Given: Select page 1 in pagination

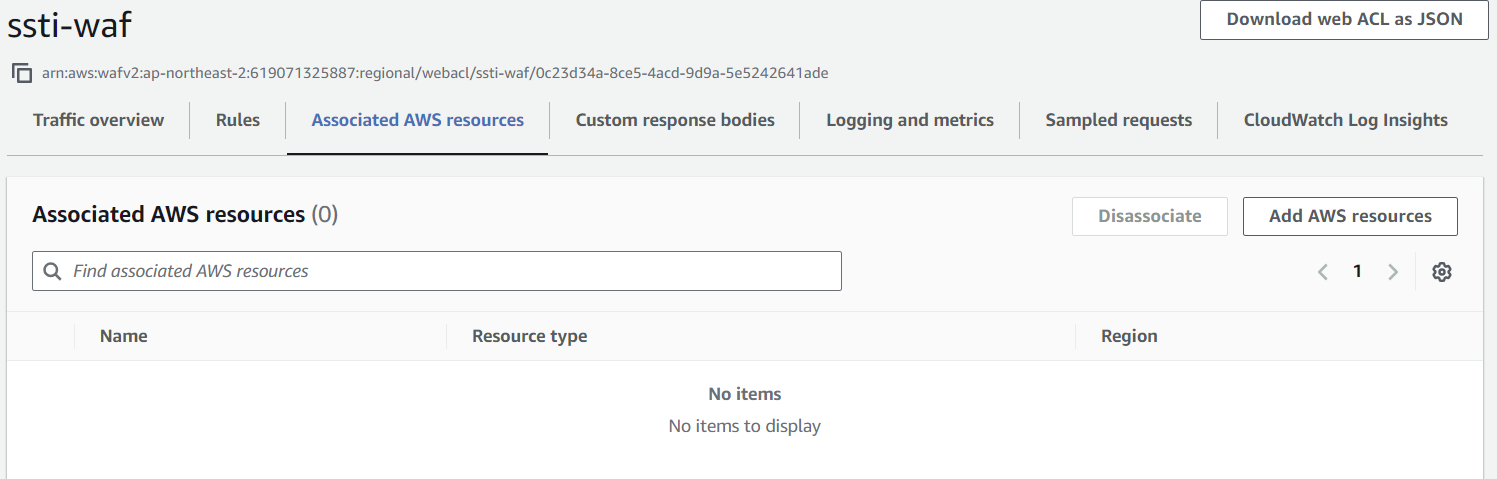Looking at the screenshot, I should tap(1357, 271).
